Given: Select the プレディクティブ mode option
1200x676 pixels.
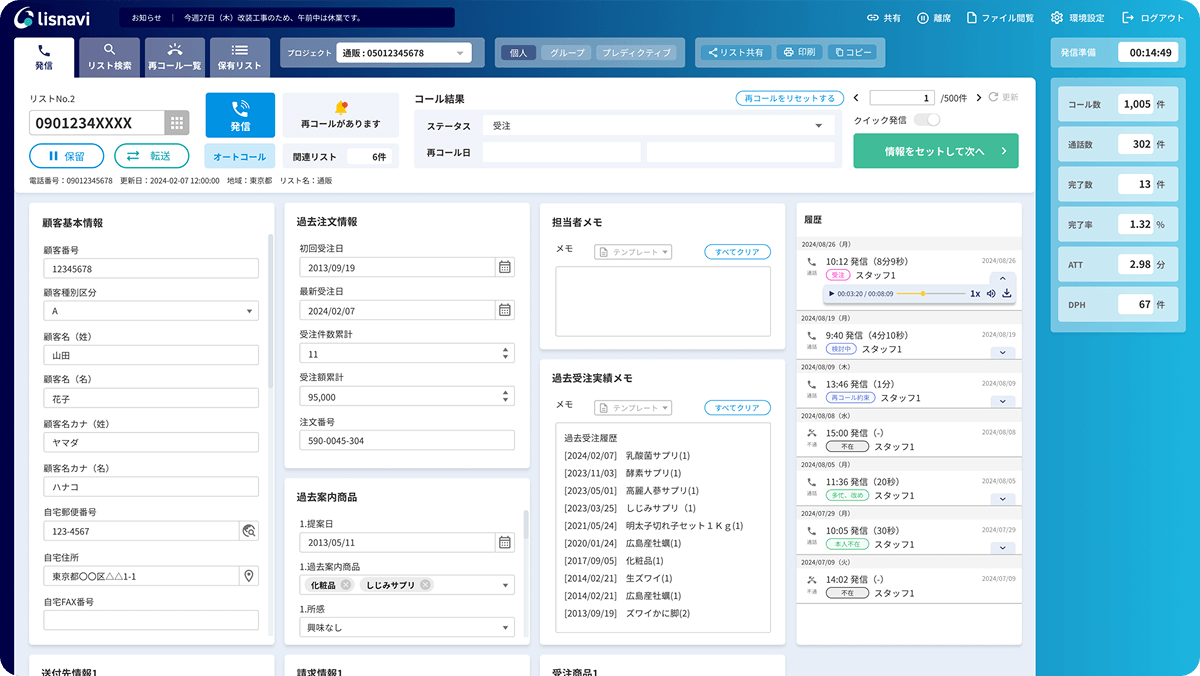Looking at the screenshot, I should click(635, 53).
